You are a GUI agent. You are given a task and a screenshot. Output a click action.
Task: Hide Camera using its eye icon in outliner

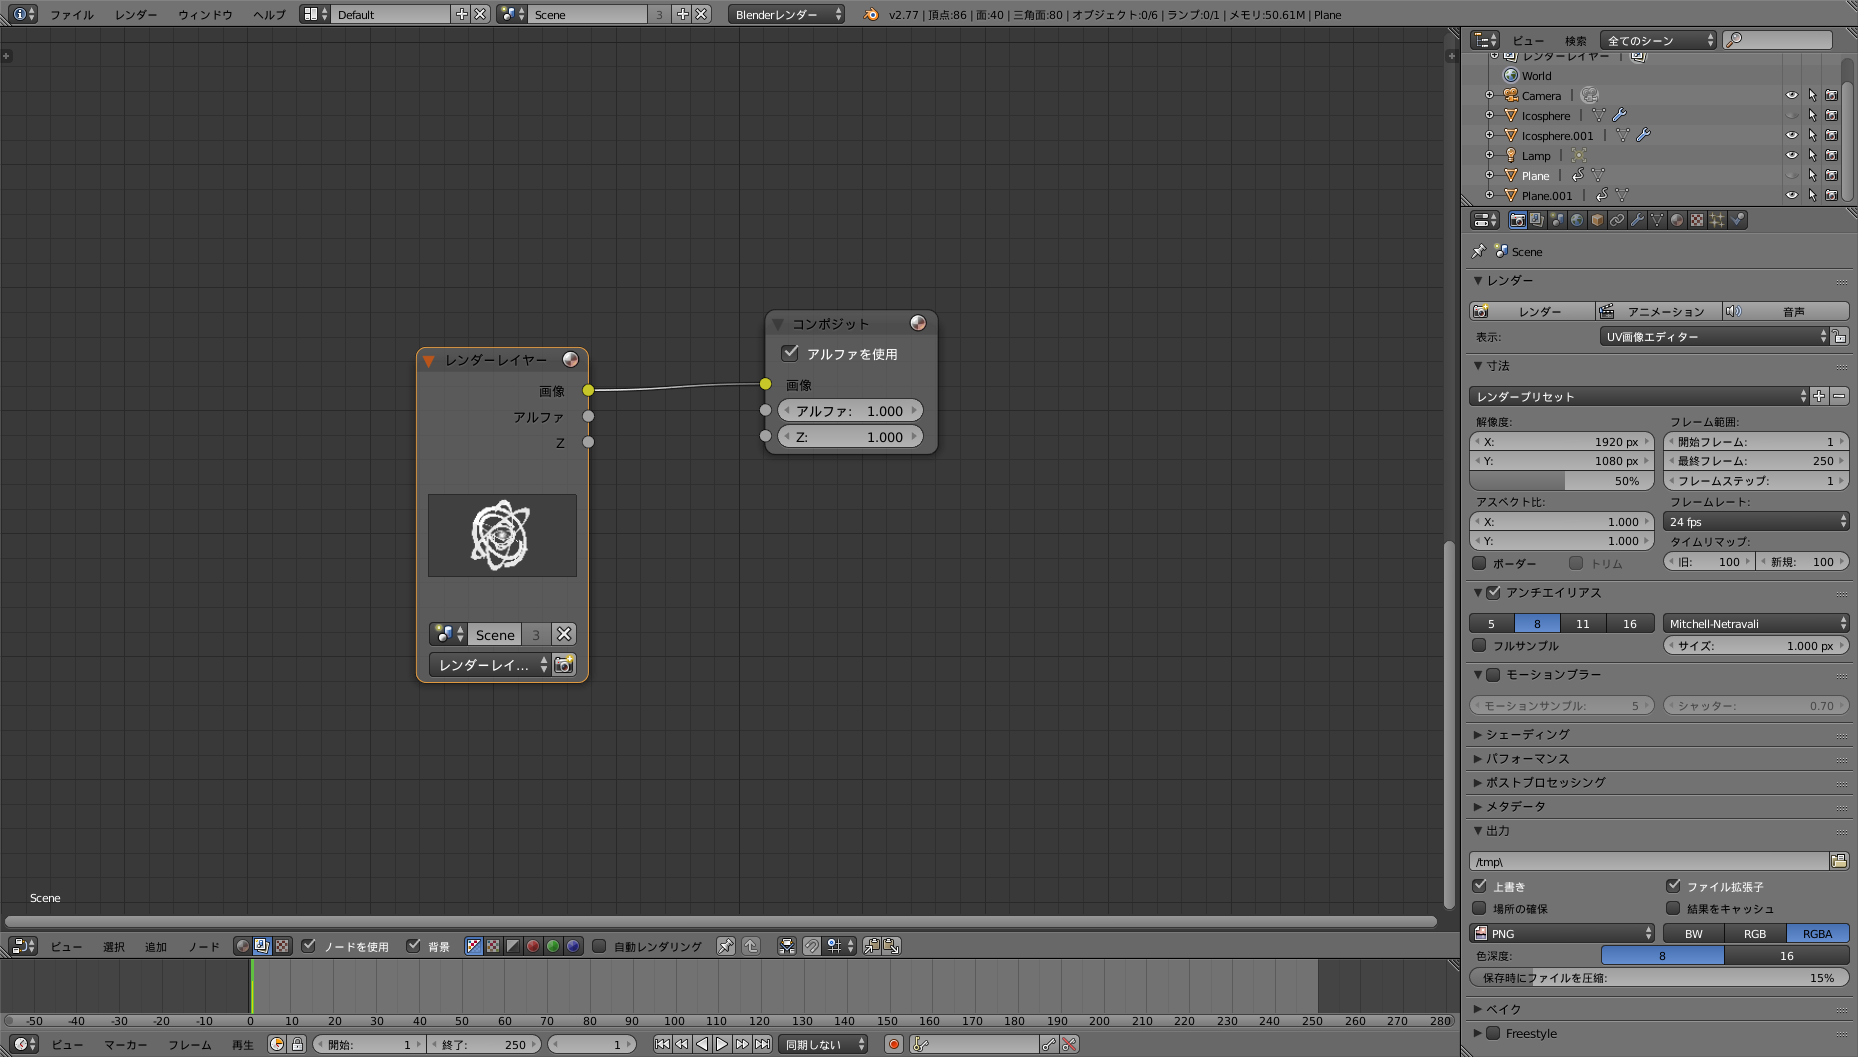click(1792, 95)
